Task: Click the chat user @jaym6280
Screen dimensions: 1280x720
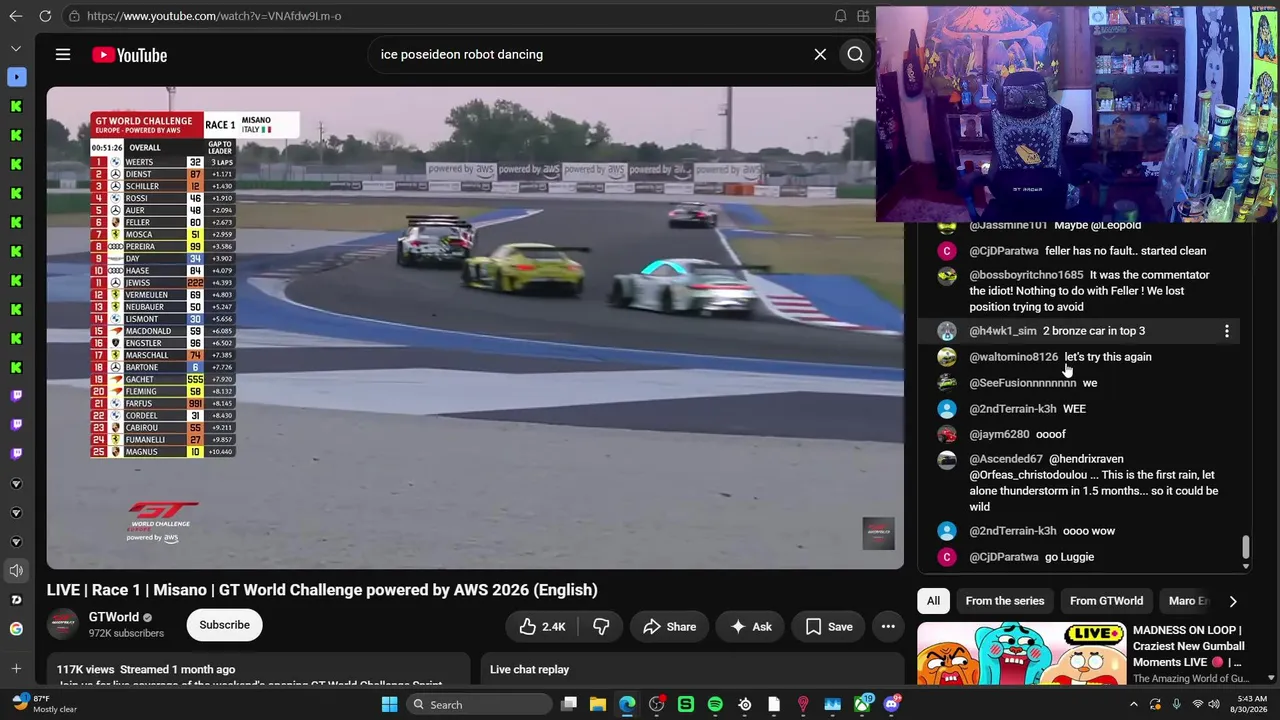Action: coord(999,435)
